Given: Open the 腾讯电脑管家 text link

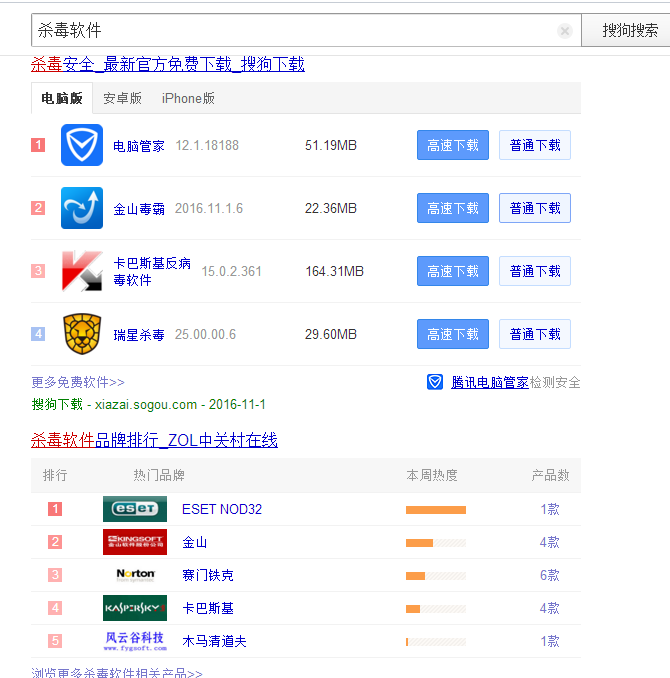Looking at the screenshot, I should [490, 382].
